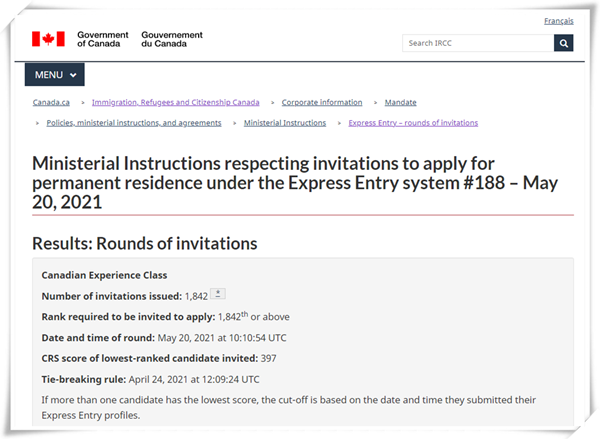Click the CRS score value 397

(x=269, y=358)
